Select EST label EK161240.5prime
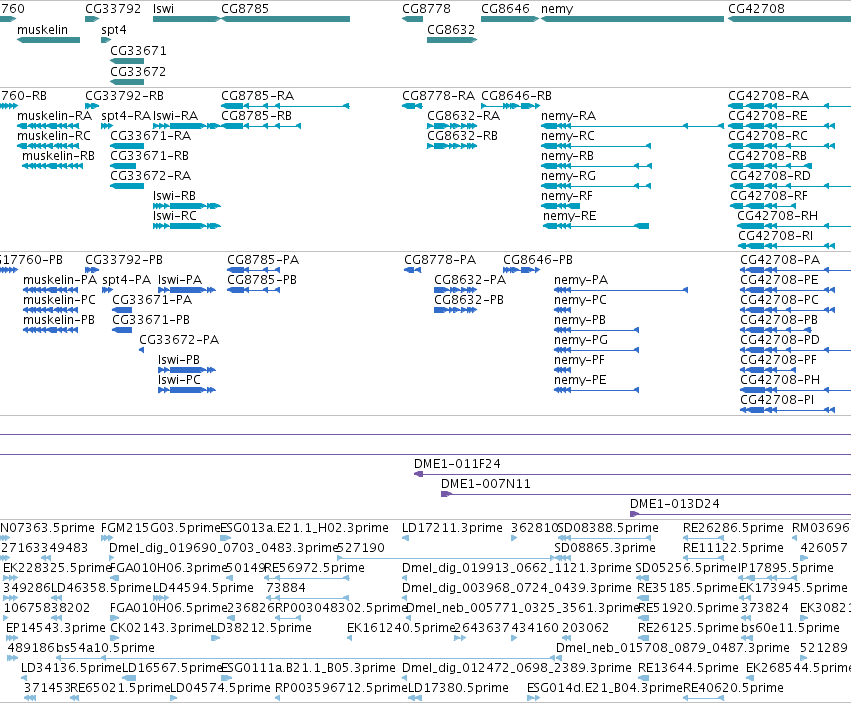 401,628
